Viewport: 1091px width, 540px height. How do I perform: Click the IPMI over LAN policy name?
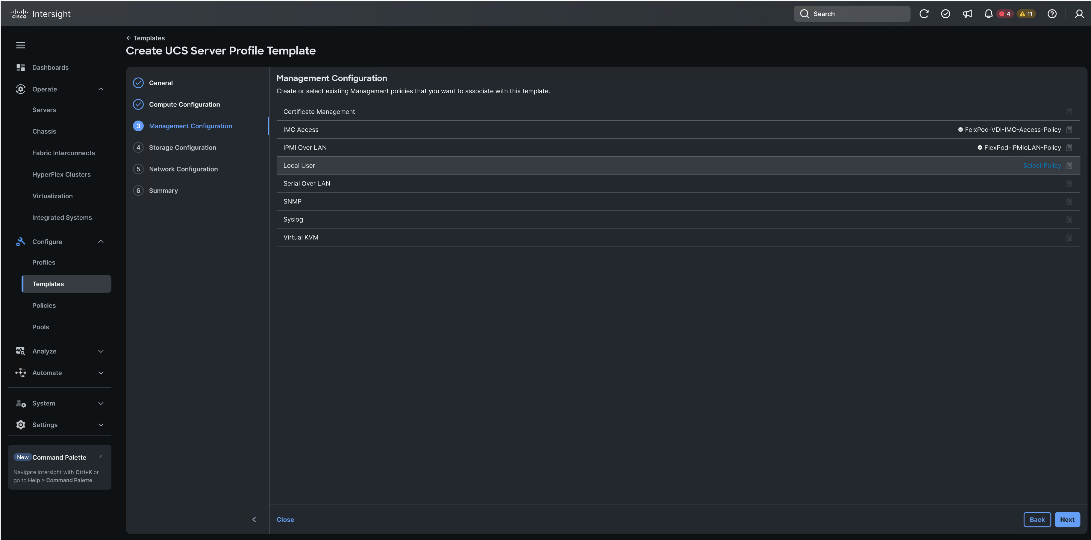point(1022,148)
